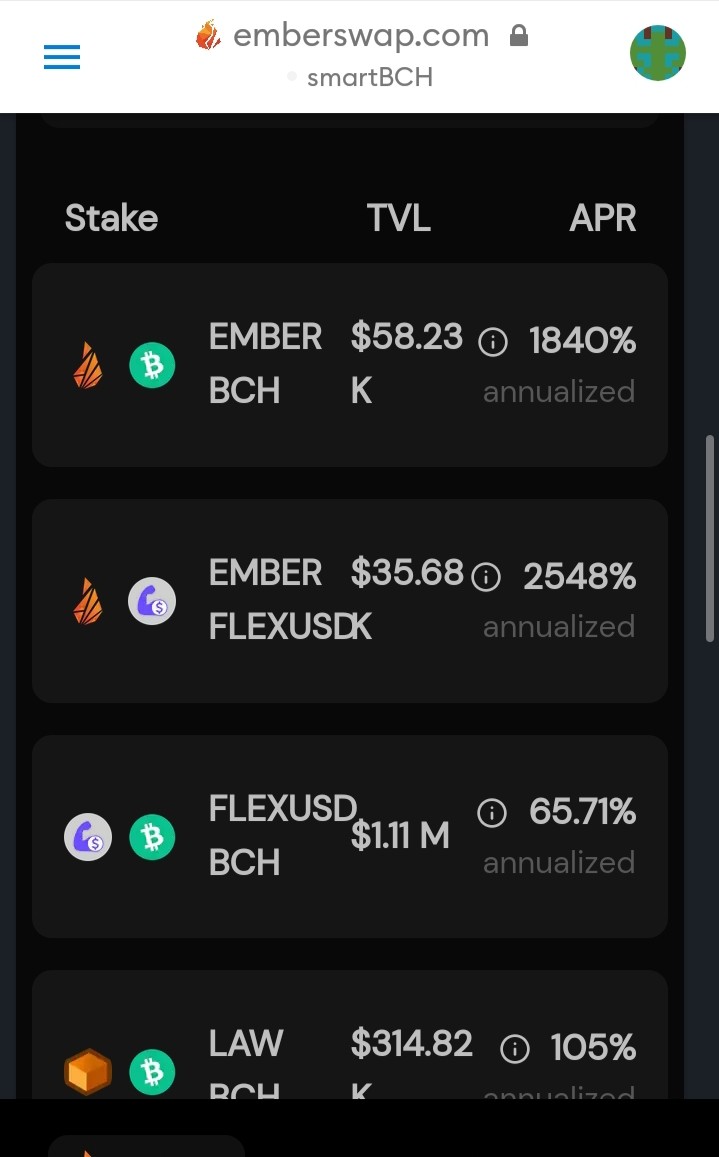Click the flexUSD token icon in EMBER FLEXUSD row

(x=152, y=601)
